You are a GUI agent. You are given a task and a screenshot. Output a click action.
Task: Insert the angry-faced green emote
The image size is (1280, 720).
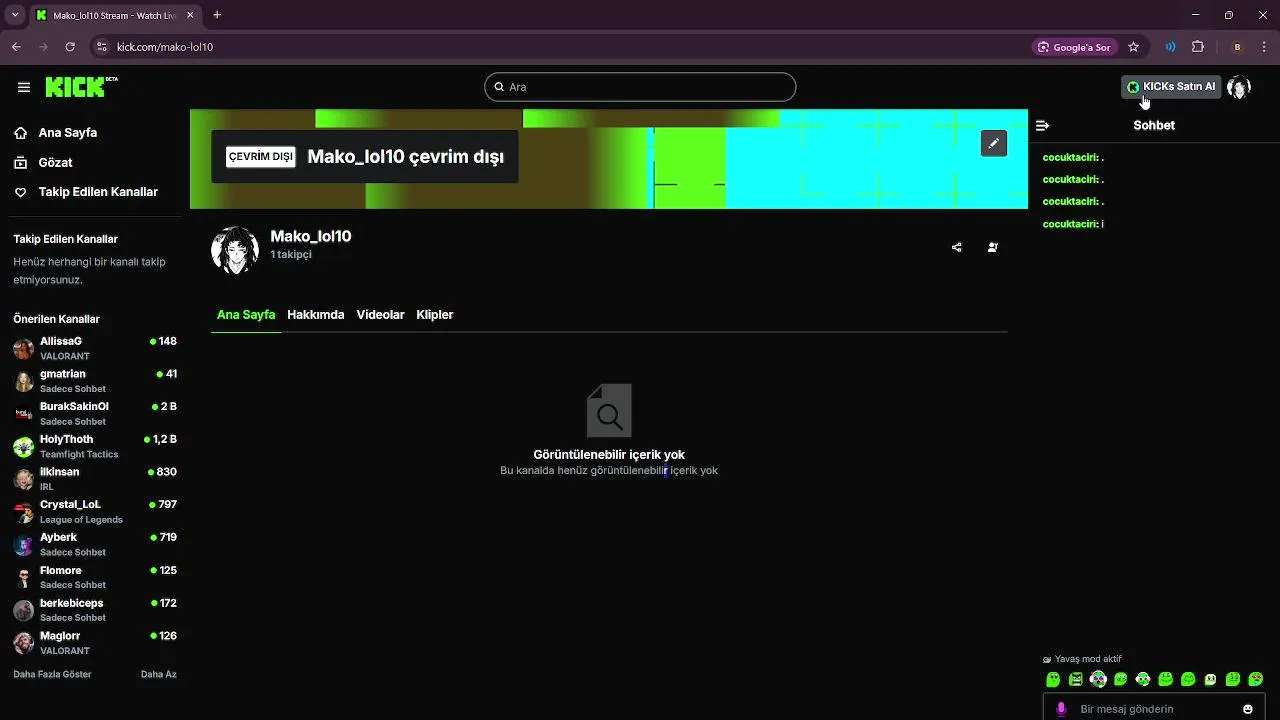(1076, 679)
